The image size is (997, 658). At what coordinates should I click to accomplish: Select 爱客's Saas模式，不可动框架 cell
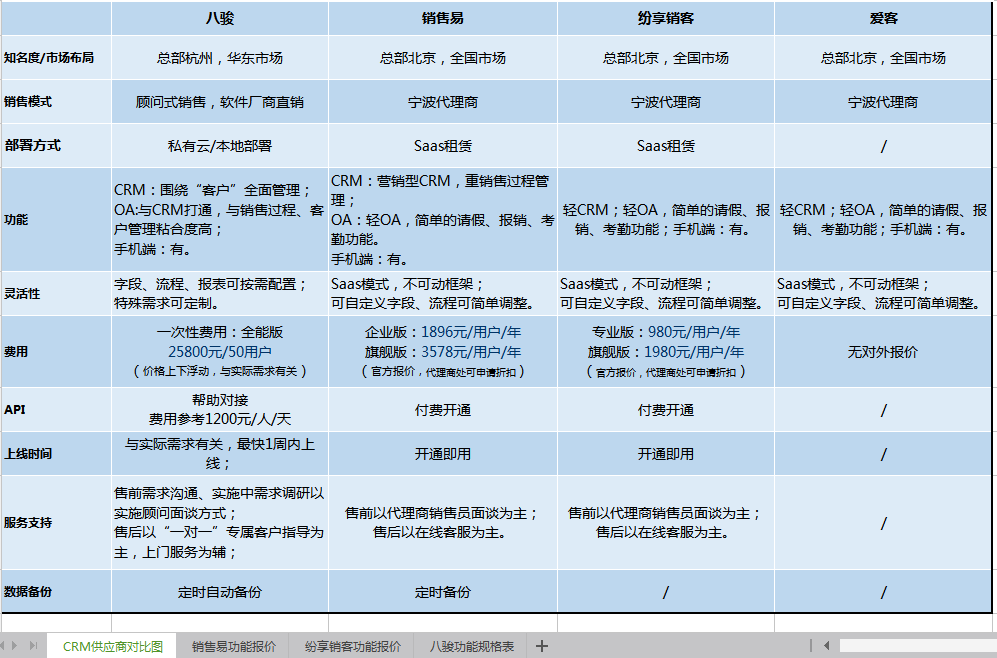(x=883, y=294)
